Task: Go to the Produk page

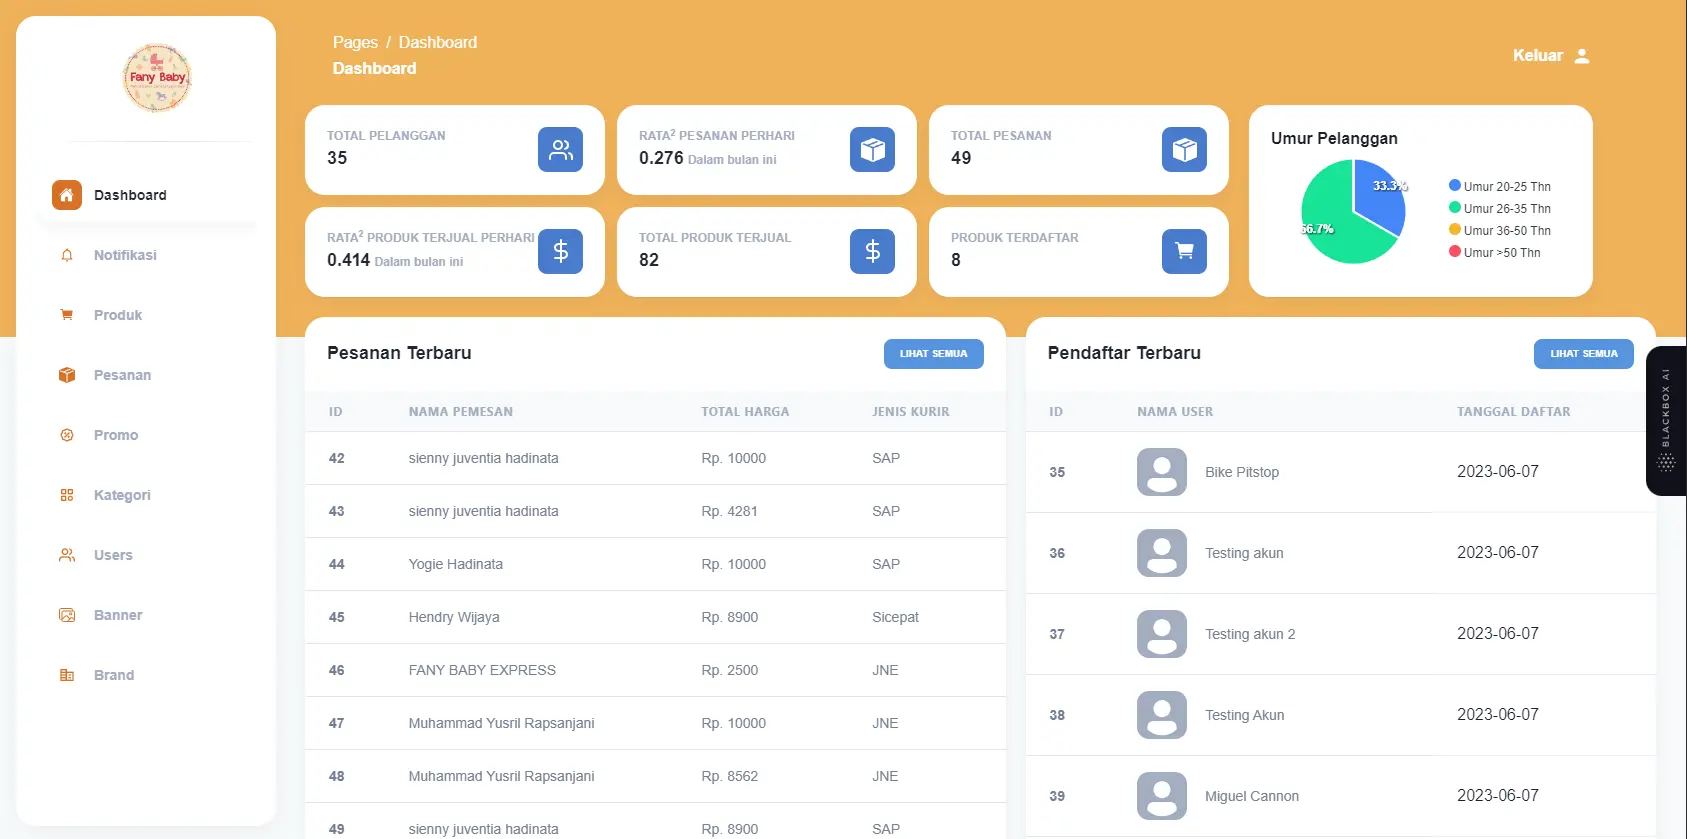Action: (118, 315)
